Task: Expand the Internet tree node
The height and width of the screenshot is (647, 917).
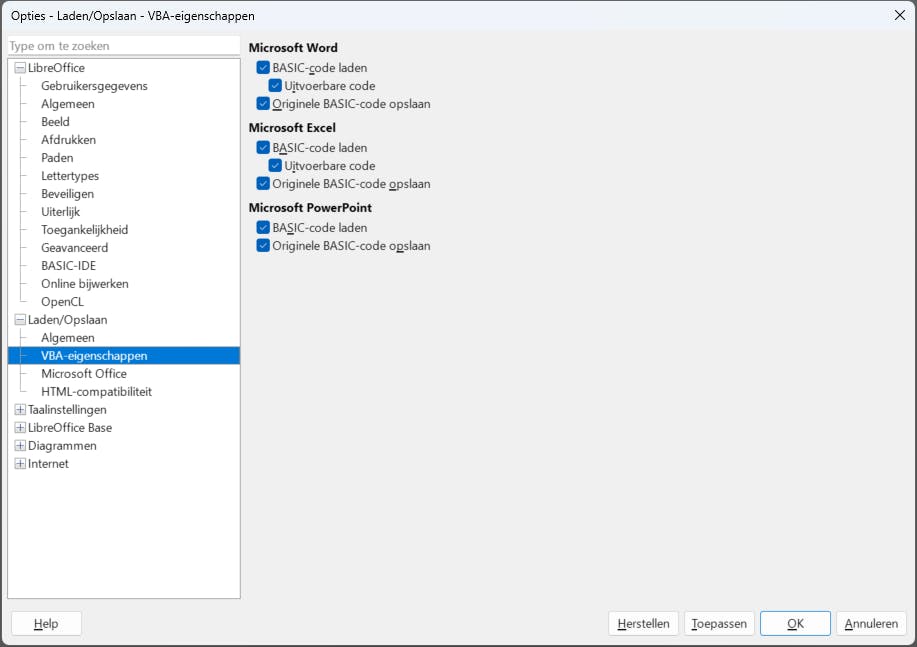Action: pos(20,464)
